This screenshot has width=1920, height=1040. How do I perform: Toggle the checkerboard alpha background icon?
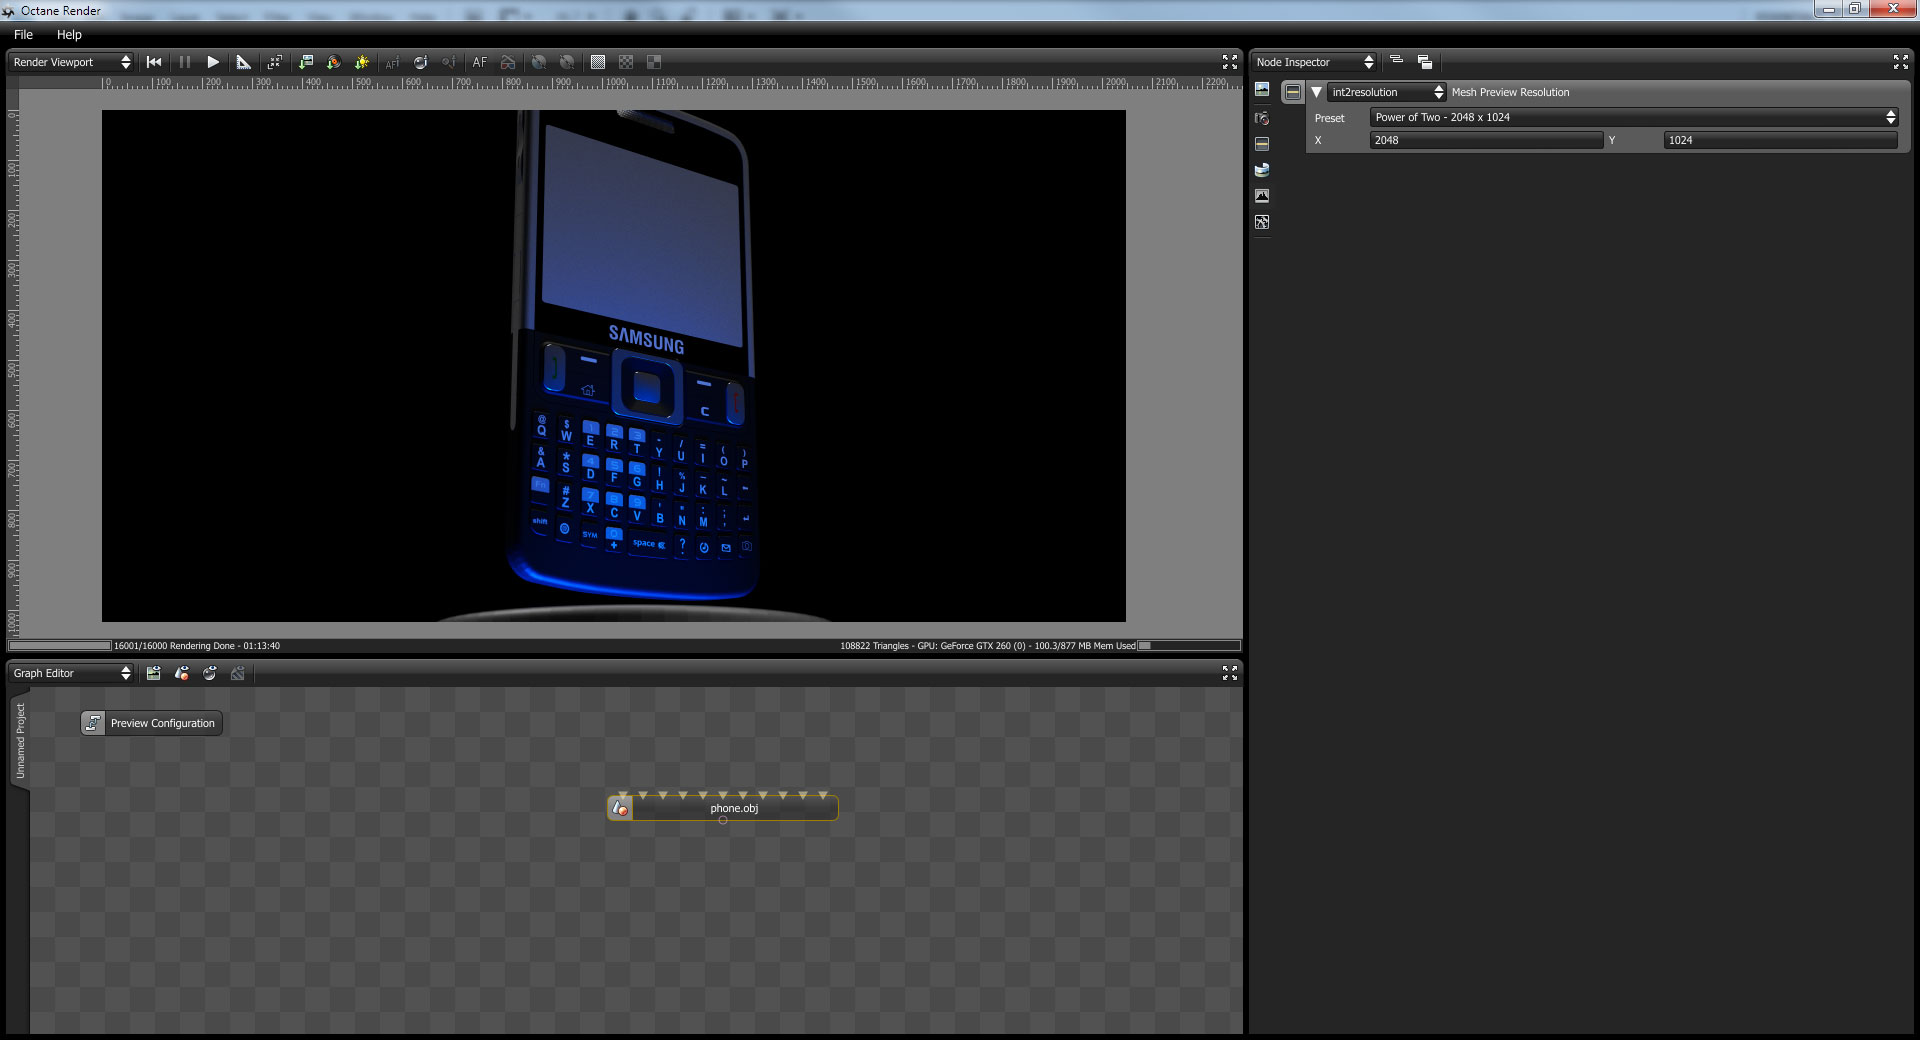[x=626, y=62]
